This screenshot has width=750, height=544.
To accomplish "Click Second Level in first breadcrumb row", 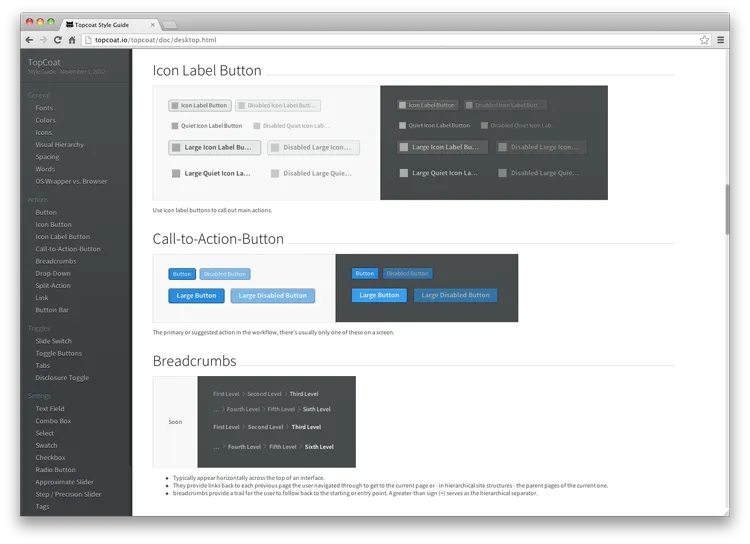I will [x=265, y=394].
